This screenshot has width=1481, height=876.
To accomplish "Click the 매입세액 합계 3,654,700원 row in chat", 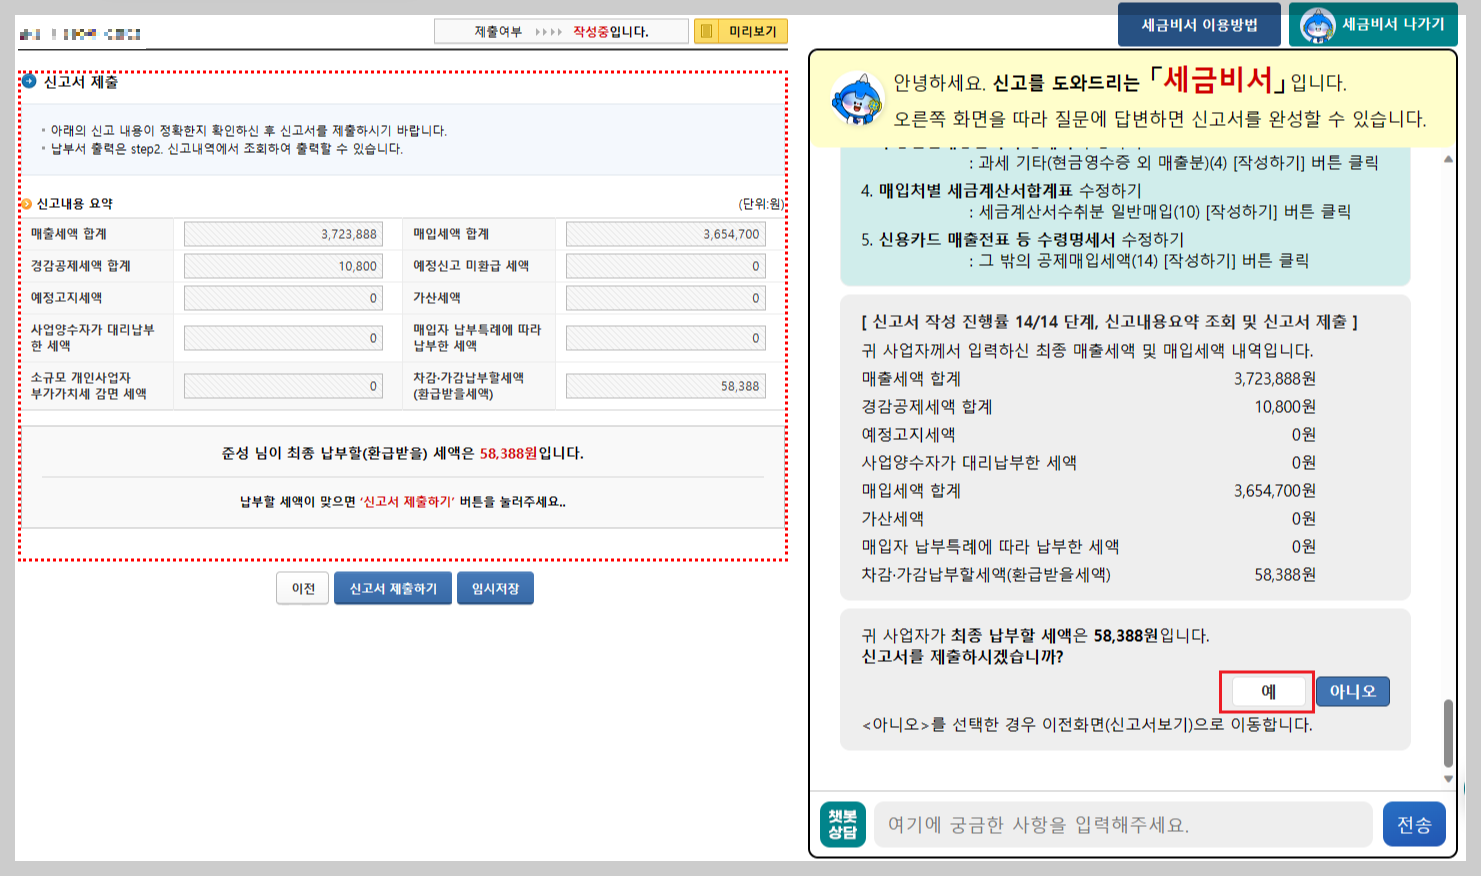I will (x=1088, y=491).
